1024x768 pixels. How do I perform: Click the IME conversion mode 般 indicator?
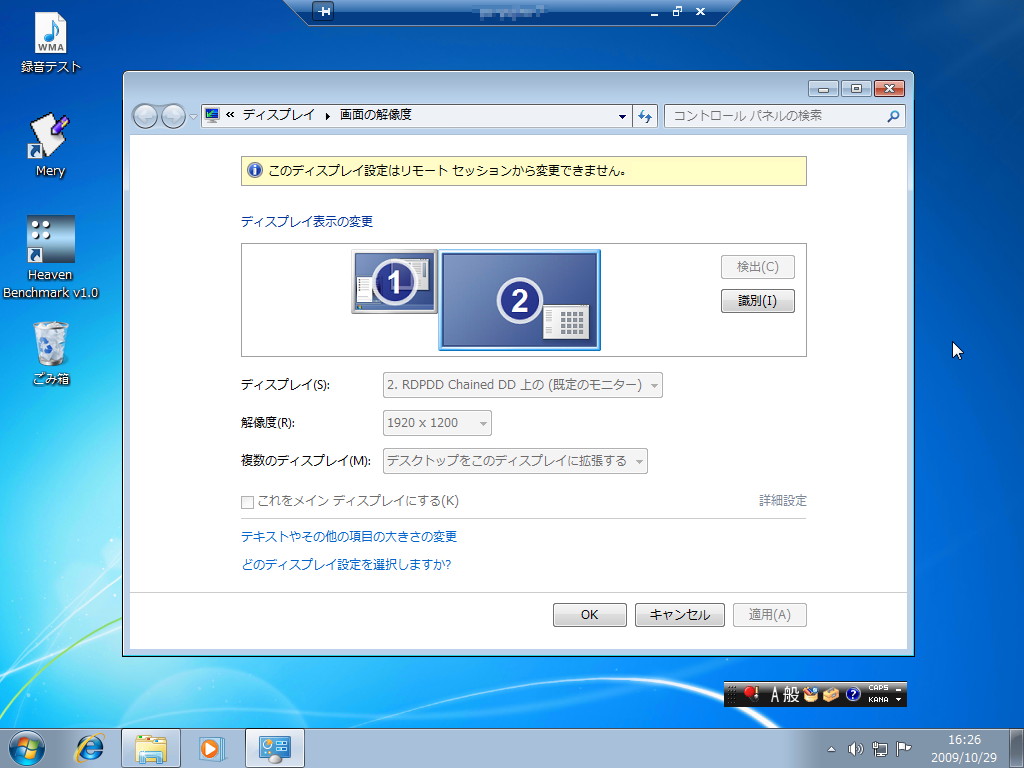[791, 694]
